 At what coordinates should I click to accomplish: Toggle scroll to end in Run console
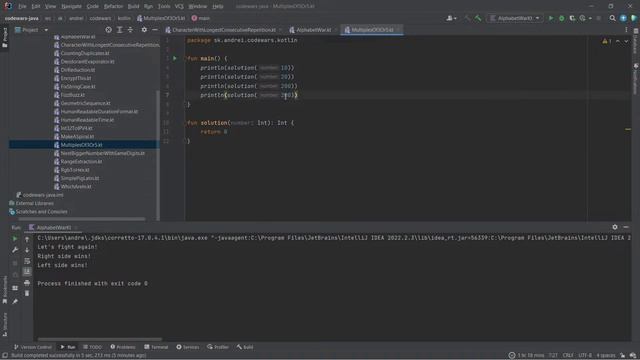coord(27,271)
